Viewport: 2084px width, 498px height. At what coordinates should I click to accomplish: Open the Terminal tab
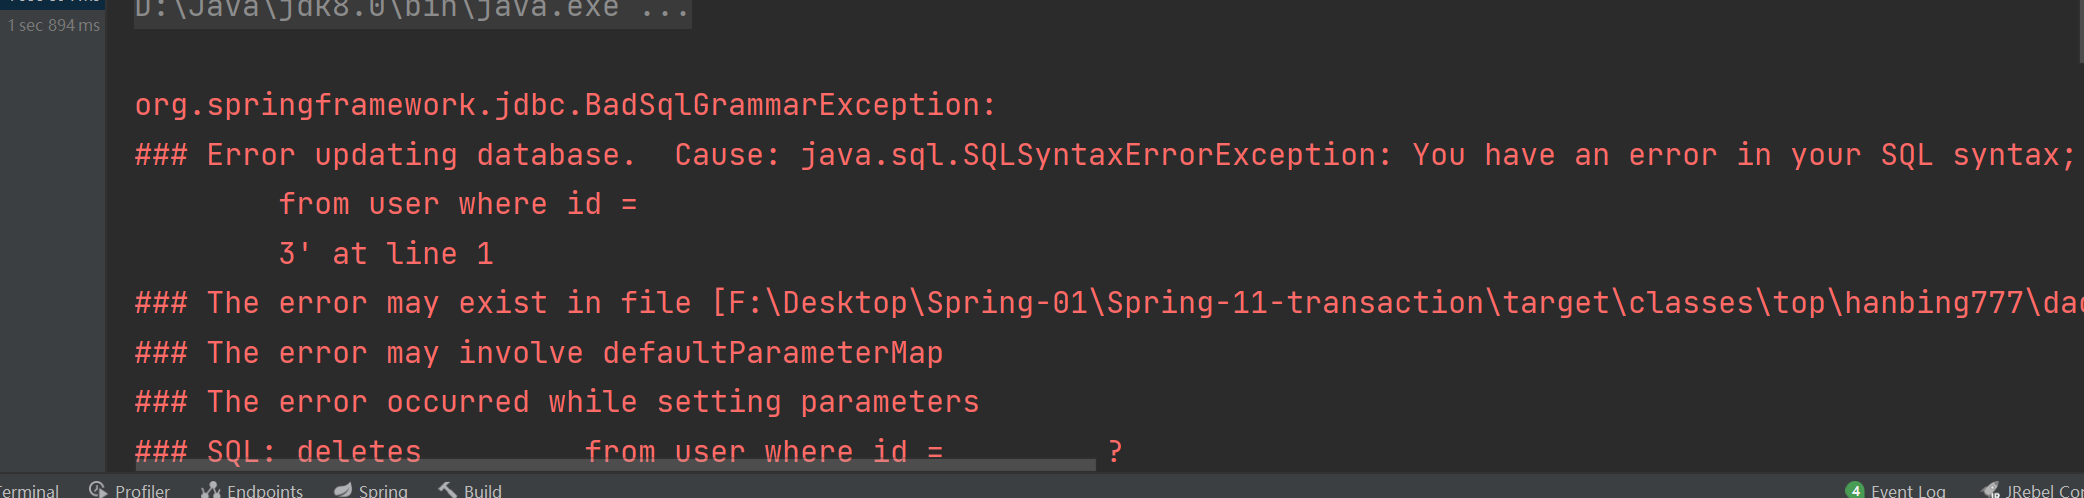pos(30,491)
